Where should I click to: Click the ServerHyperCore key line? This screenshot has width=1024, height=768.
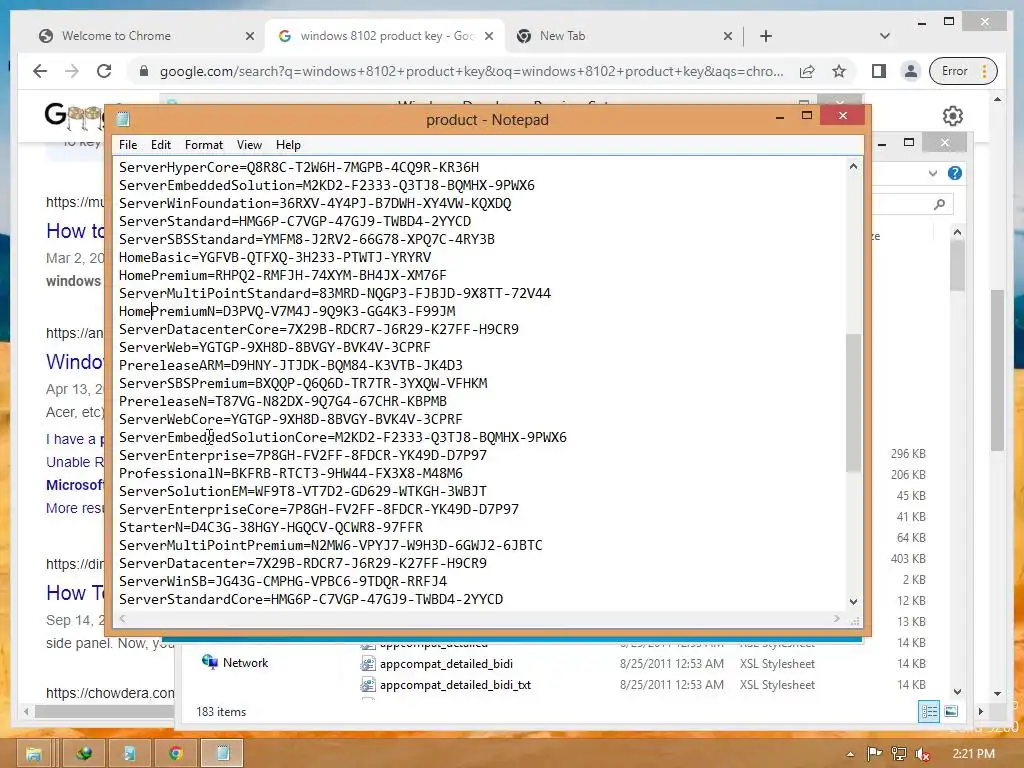coord(298,167)
